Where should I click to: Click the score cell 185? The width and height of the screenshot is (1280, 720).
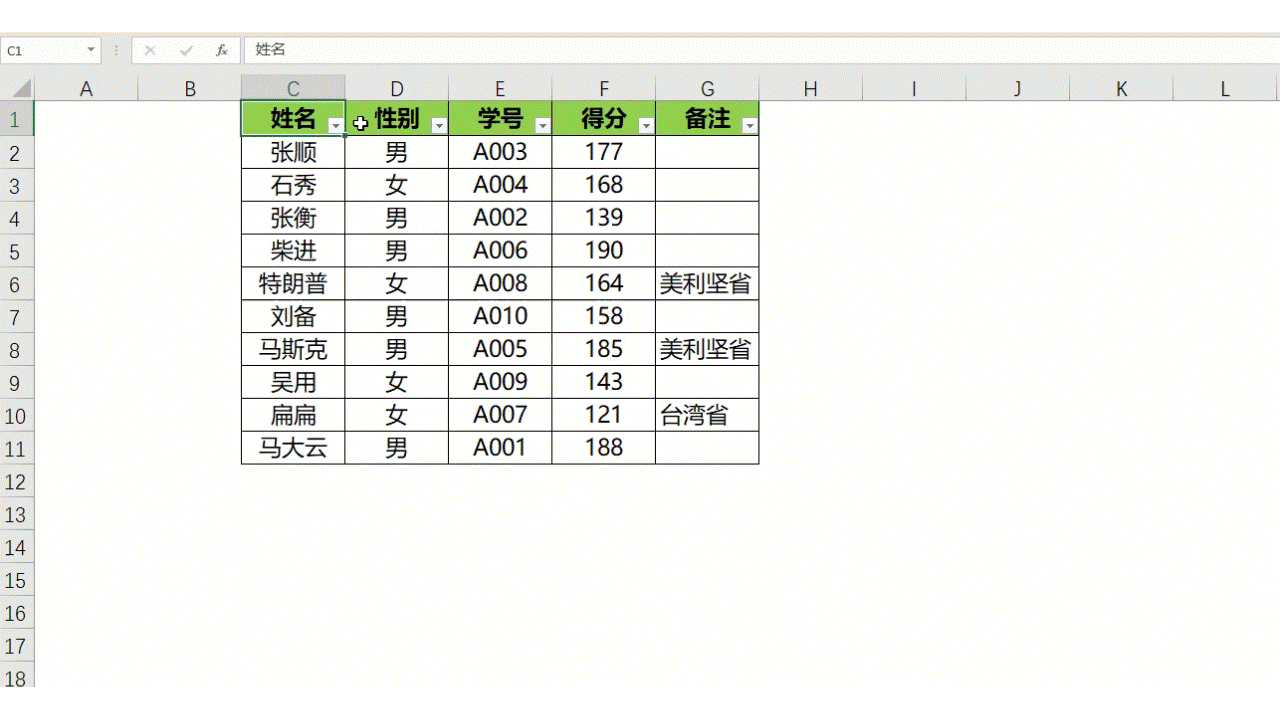click(x=604, y=349)
